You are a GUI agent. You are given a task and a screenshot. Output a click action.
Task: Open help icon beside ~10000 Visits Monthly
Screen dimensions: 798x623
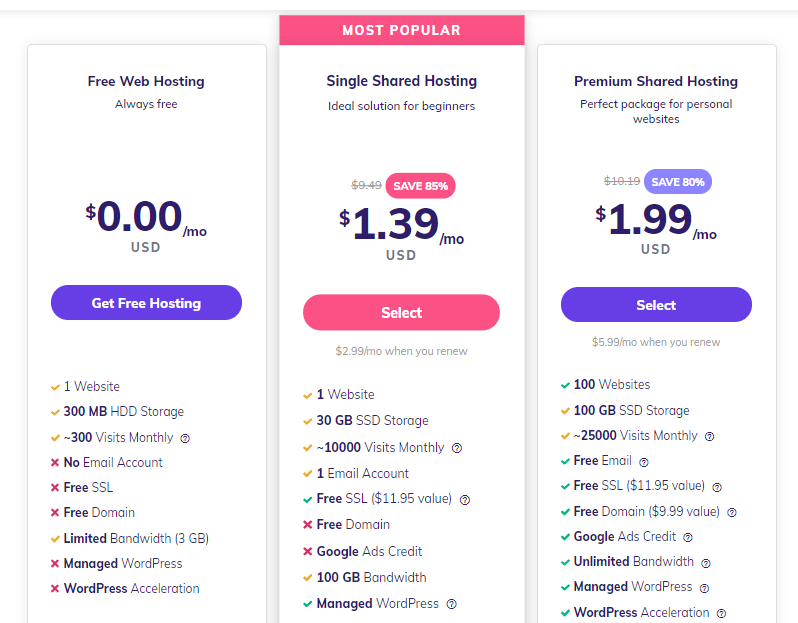click(x=457, y=448)
